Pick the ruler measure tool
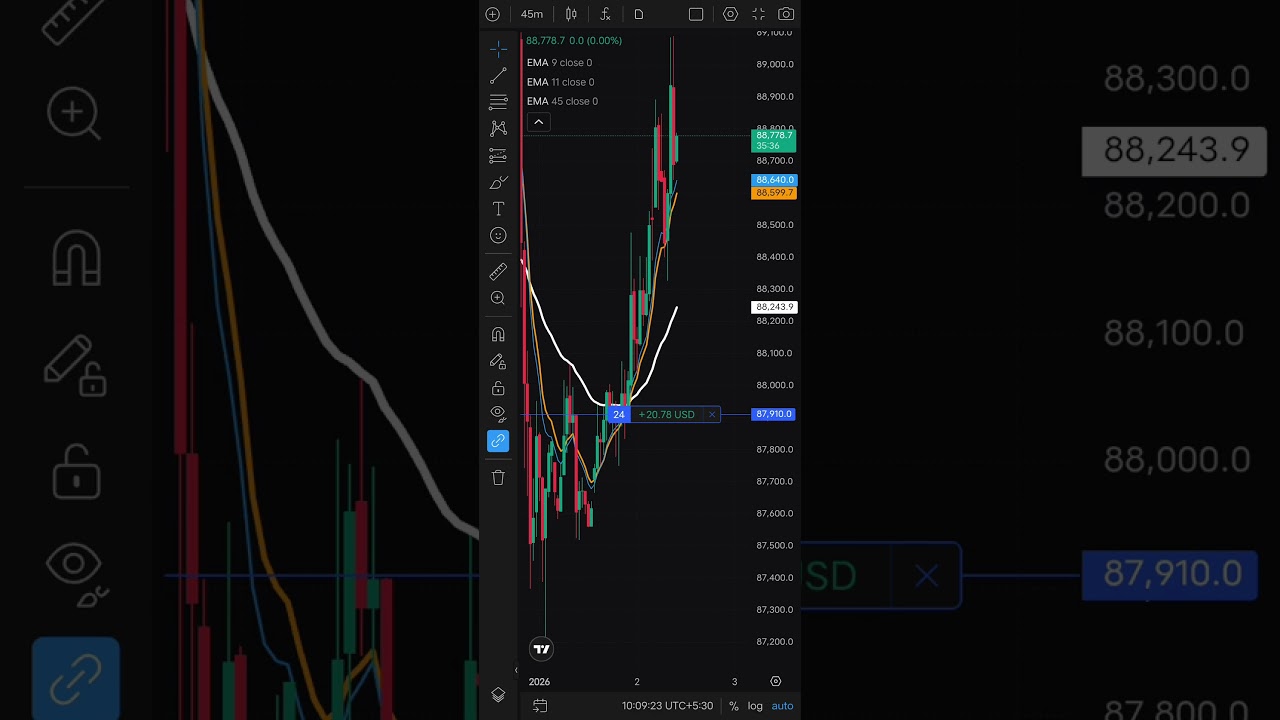The height and width of the screenshot is (720, 1280). [498, 272]
